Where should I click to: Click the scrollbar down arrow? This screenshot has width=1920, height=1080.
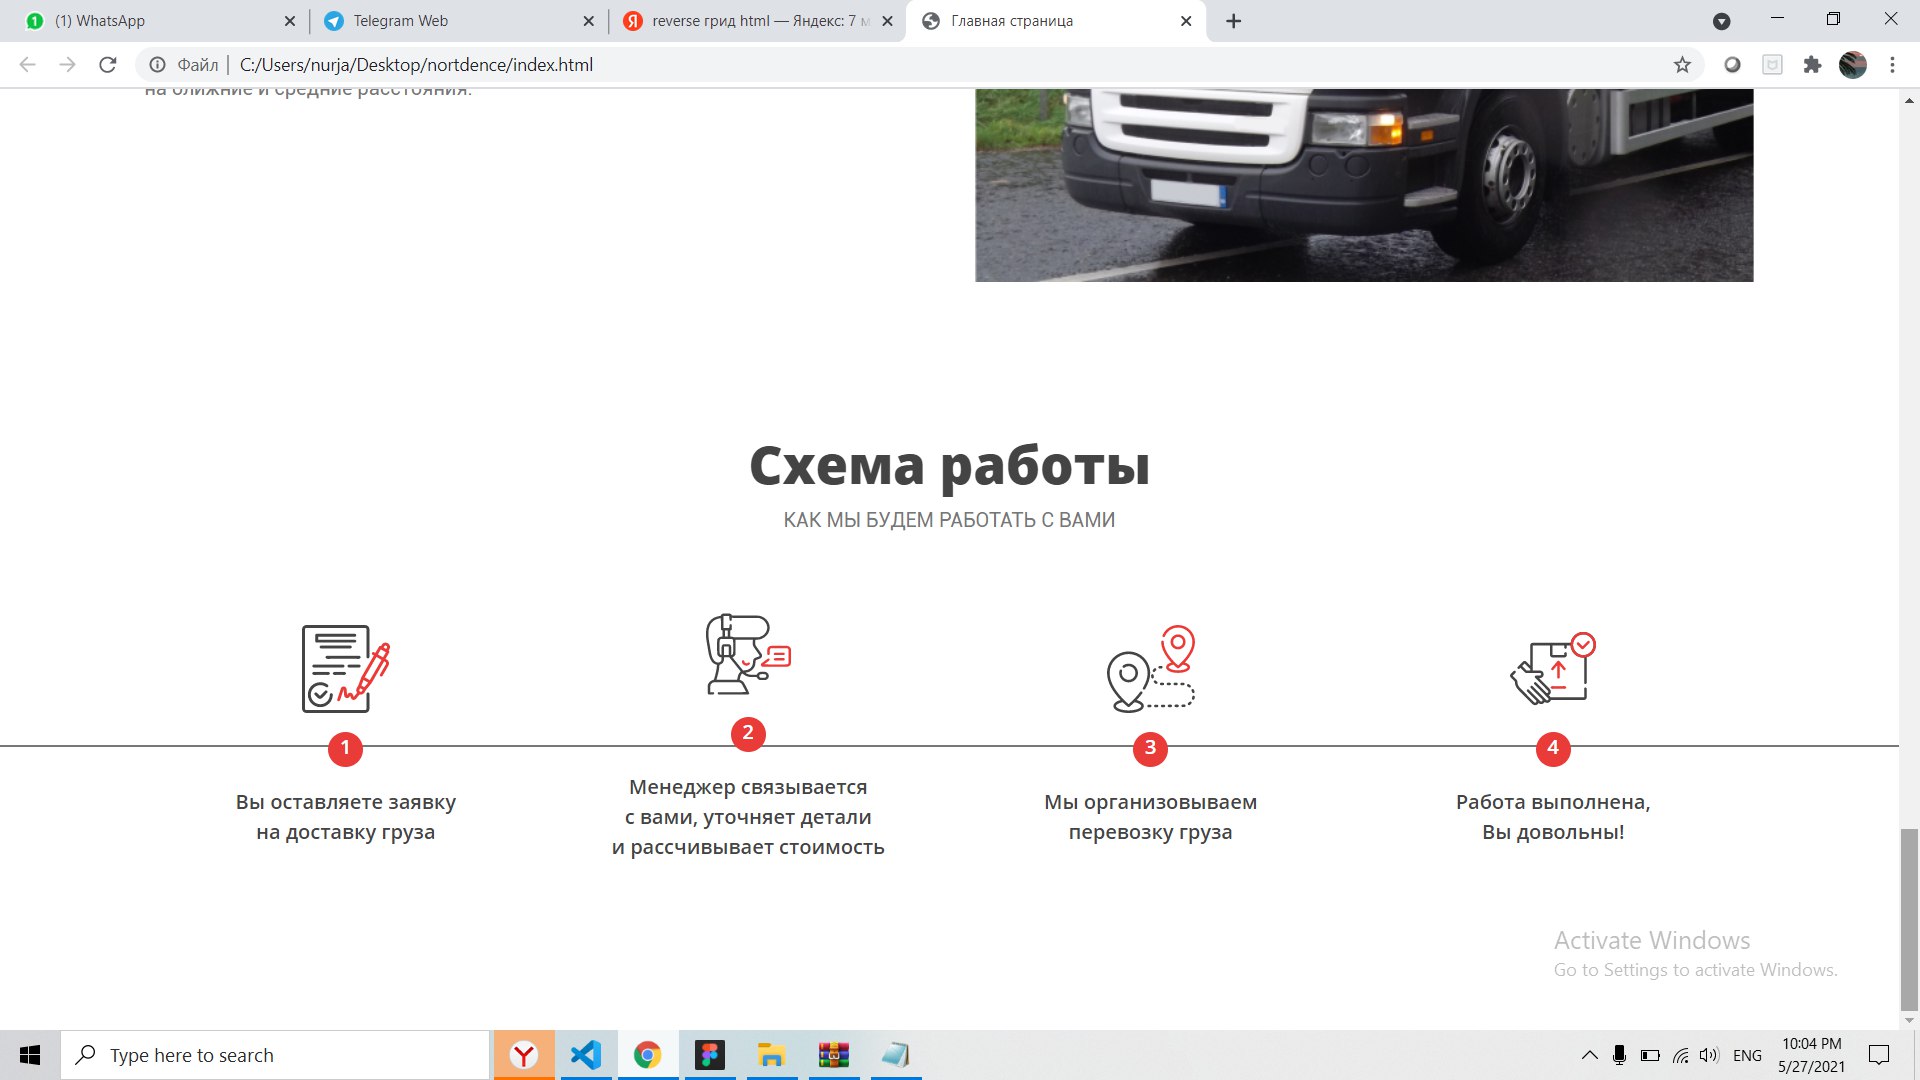1909,1020
